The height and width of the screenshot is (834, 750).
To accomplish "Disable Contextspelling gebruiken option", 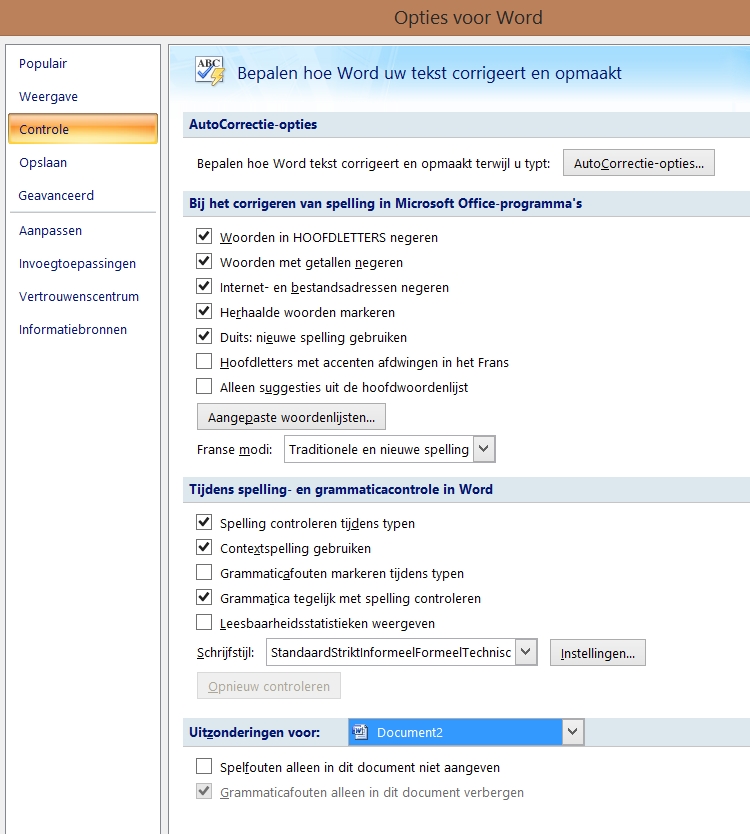I will point(204,548).
